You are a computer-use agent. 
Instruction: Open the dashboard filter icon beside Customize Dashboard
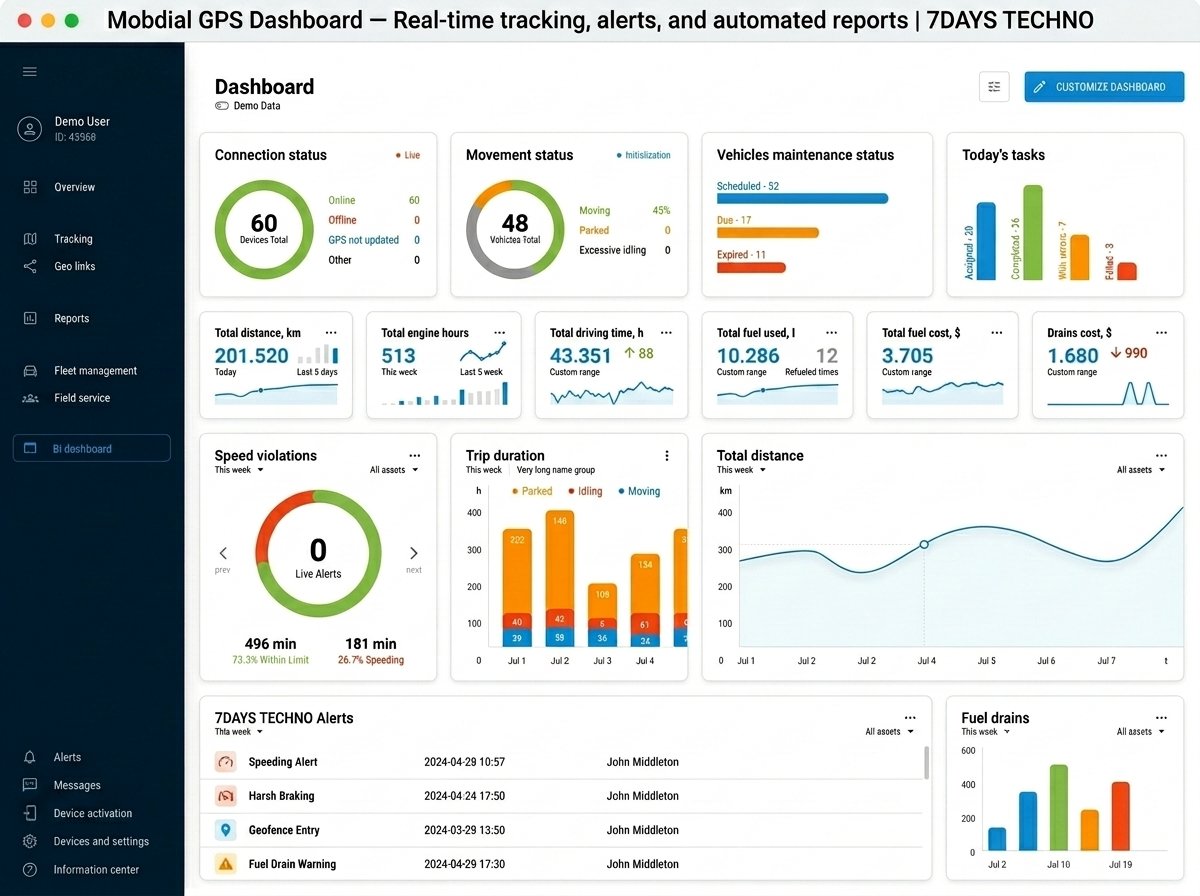[x=994, y=87]
